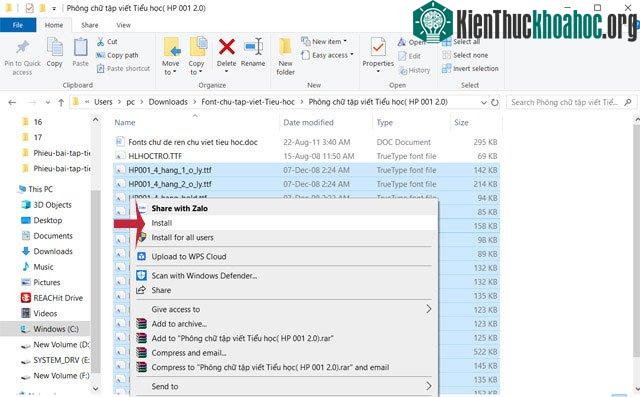This screenshot has width=640, height=397.
Task: Create a New folder from ribbon
Action: pyautogui.click(x=285, y=57)
